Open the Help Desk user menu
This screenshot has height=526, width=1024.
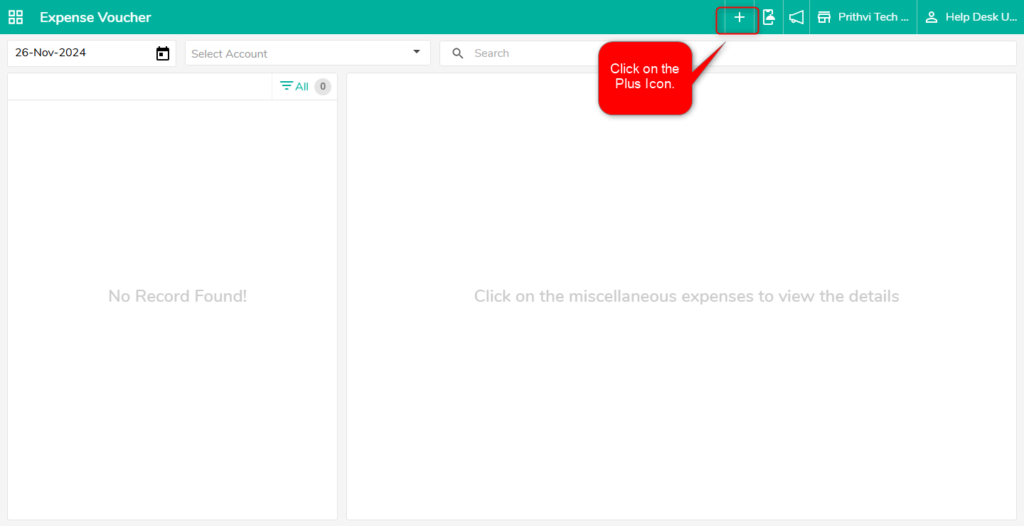(x=972, y=18)
